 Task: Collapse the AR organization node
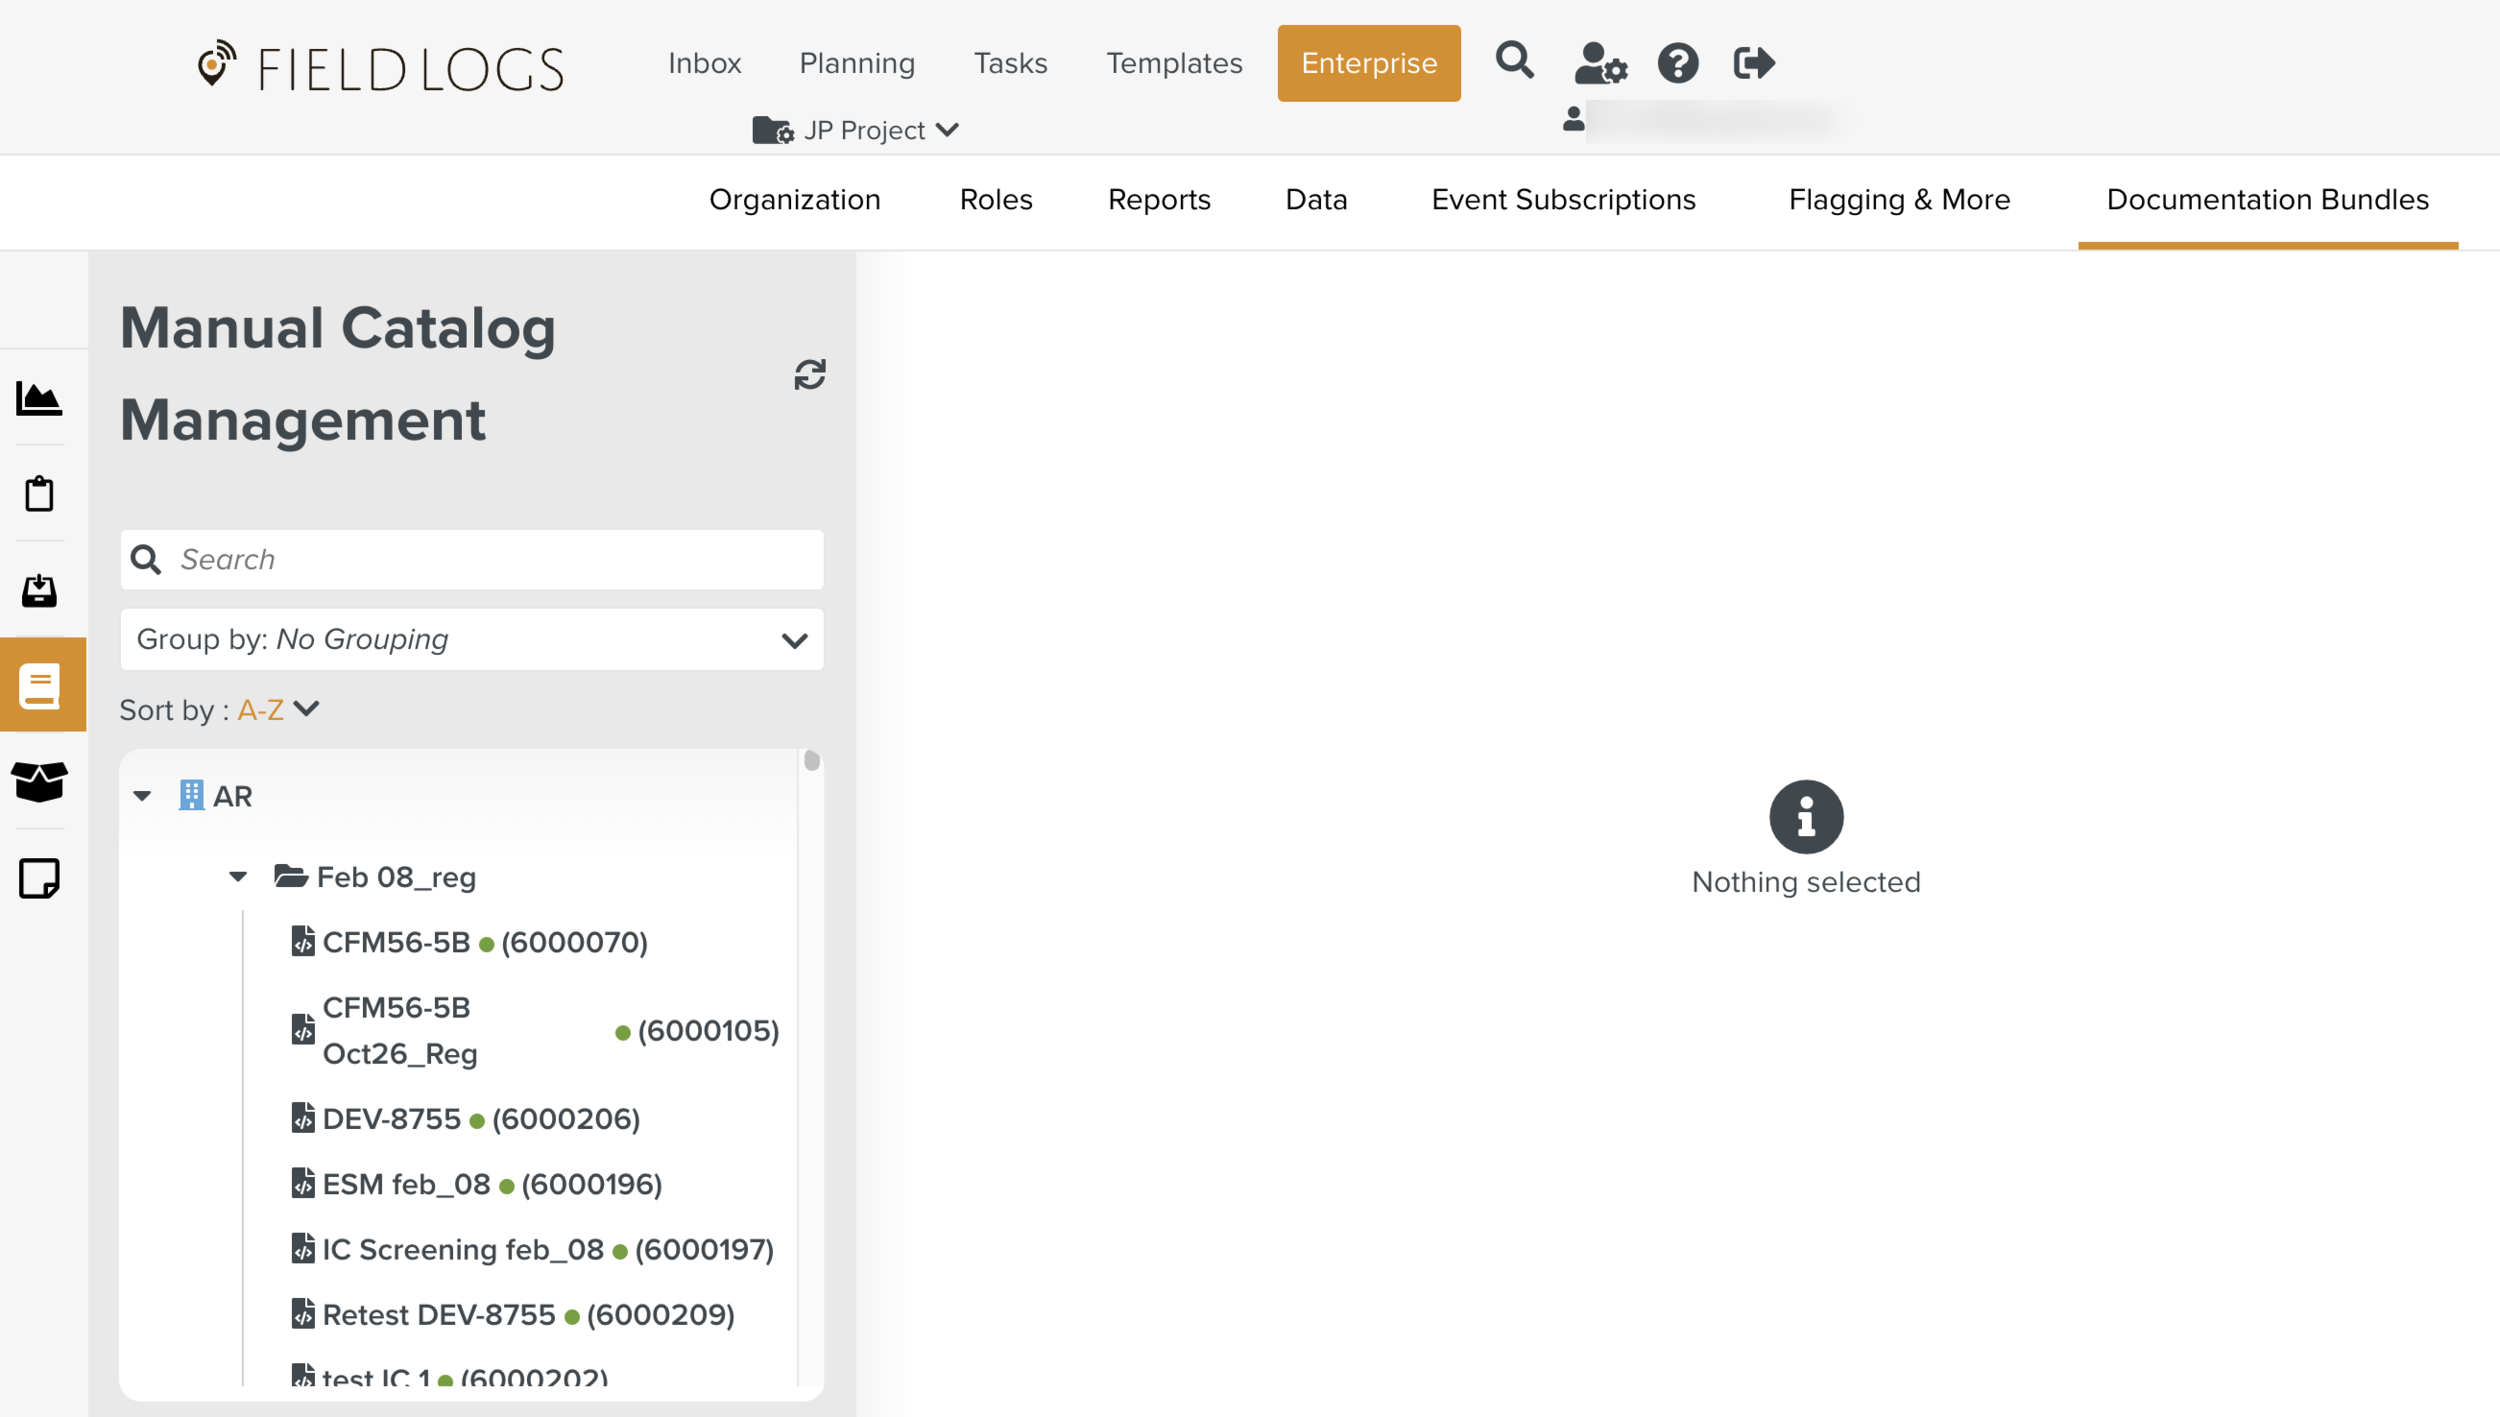coord(142,796)
